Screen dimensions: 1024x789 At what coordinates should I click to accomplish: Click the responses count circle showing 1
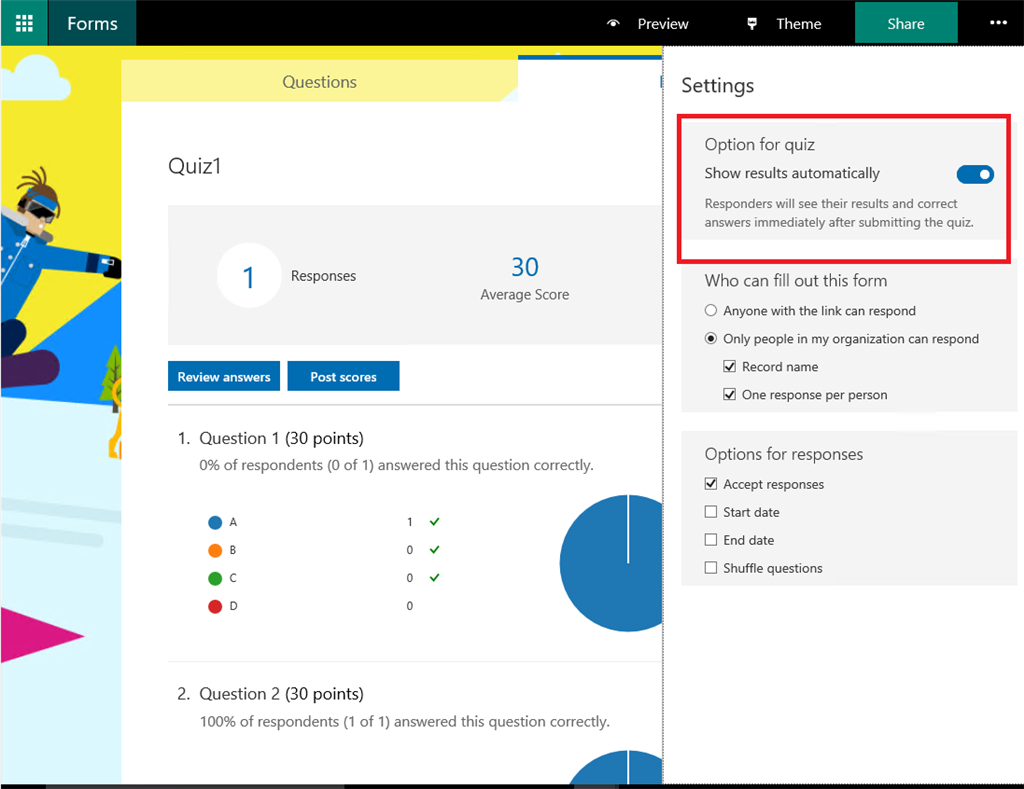pyautogui.click(x=248, y=276)
